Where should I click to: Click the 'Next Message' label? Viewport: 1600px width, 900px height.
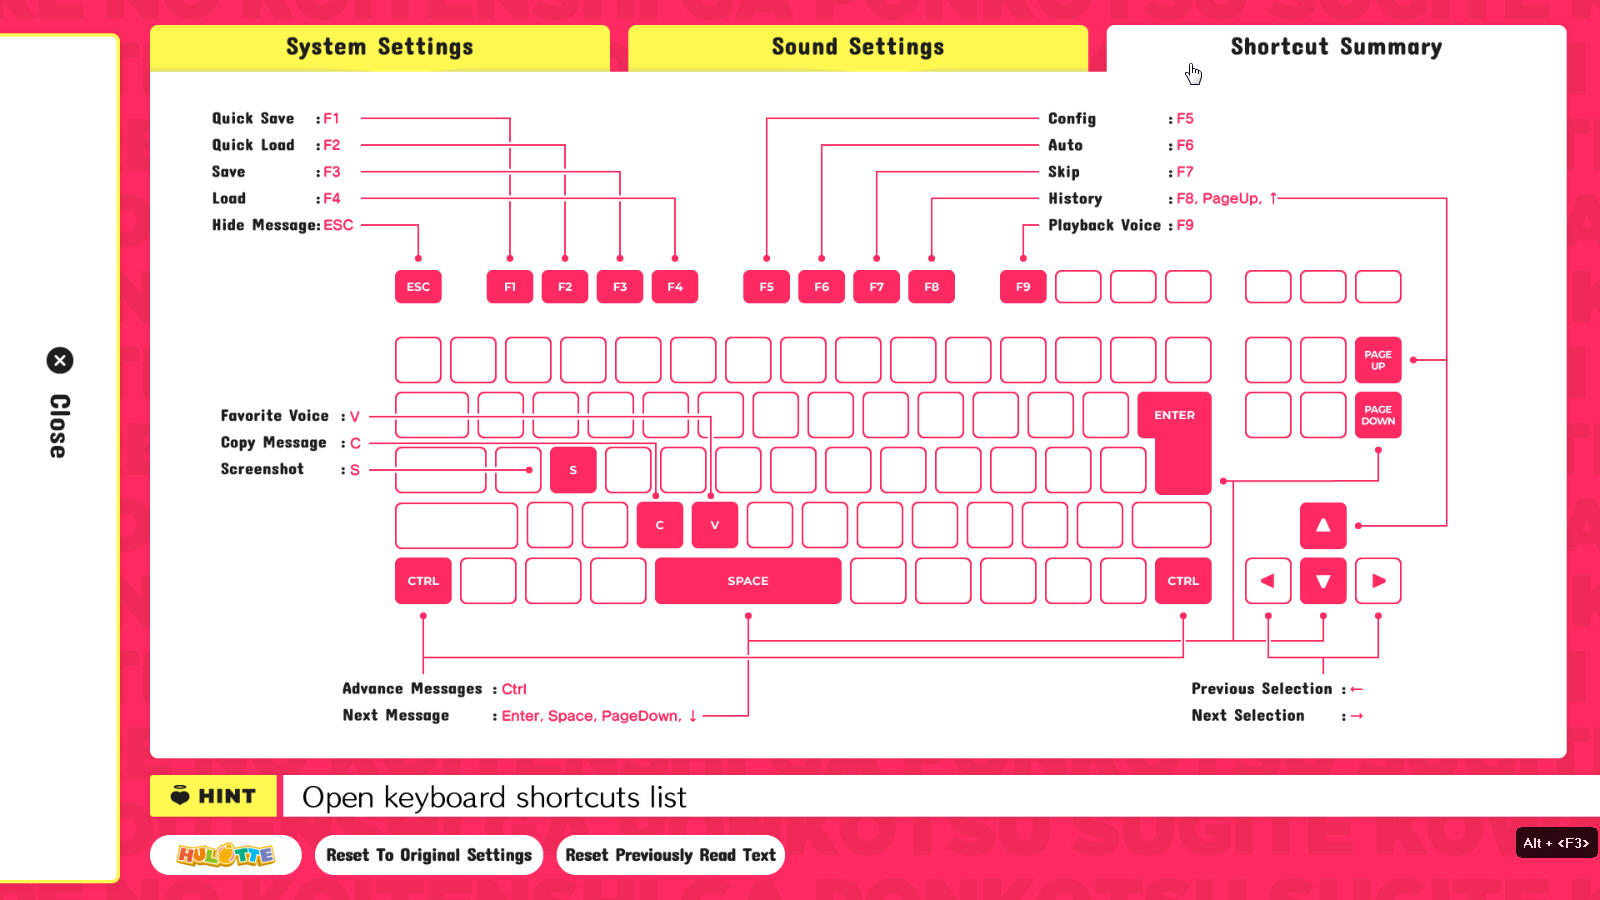[x=396, y=716]
